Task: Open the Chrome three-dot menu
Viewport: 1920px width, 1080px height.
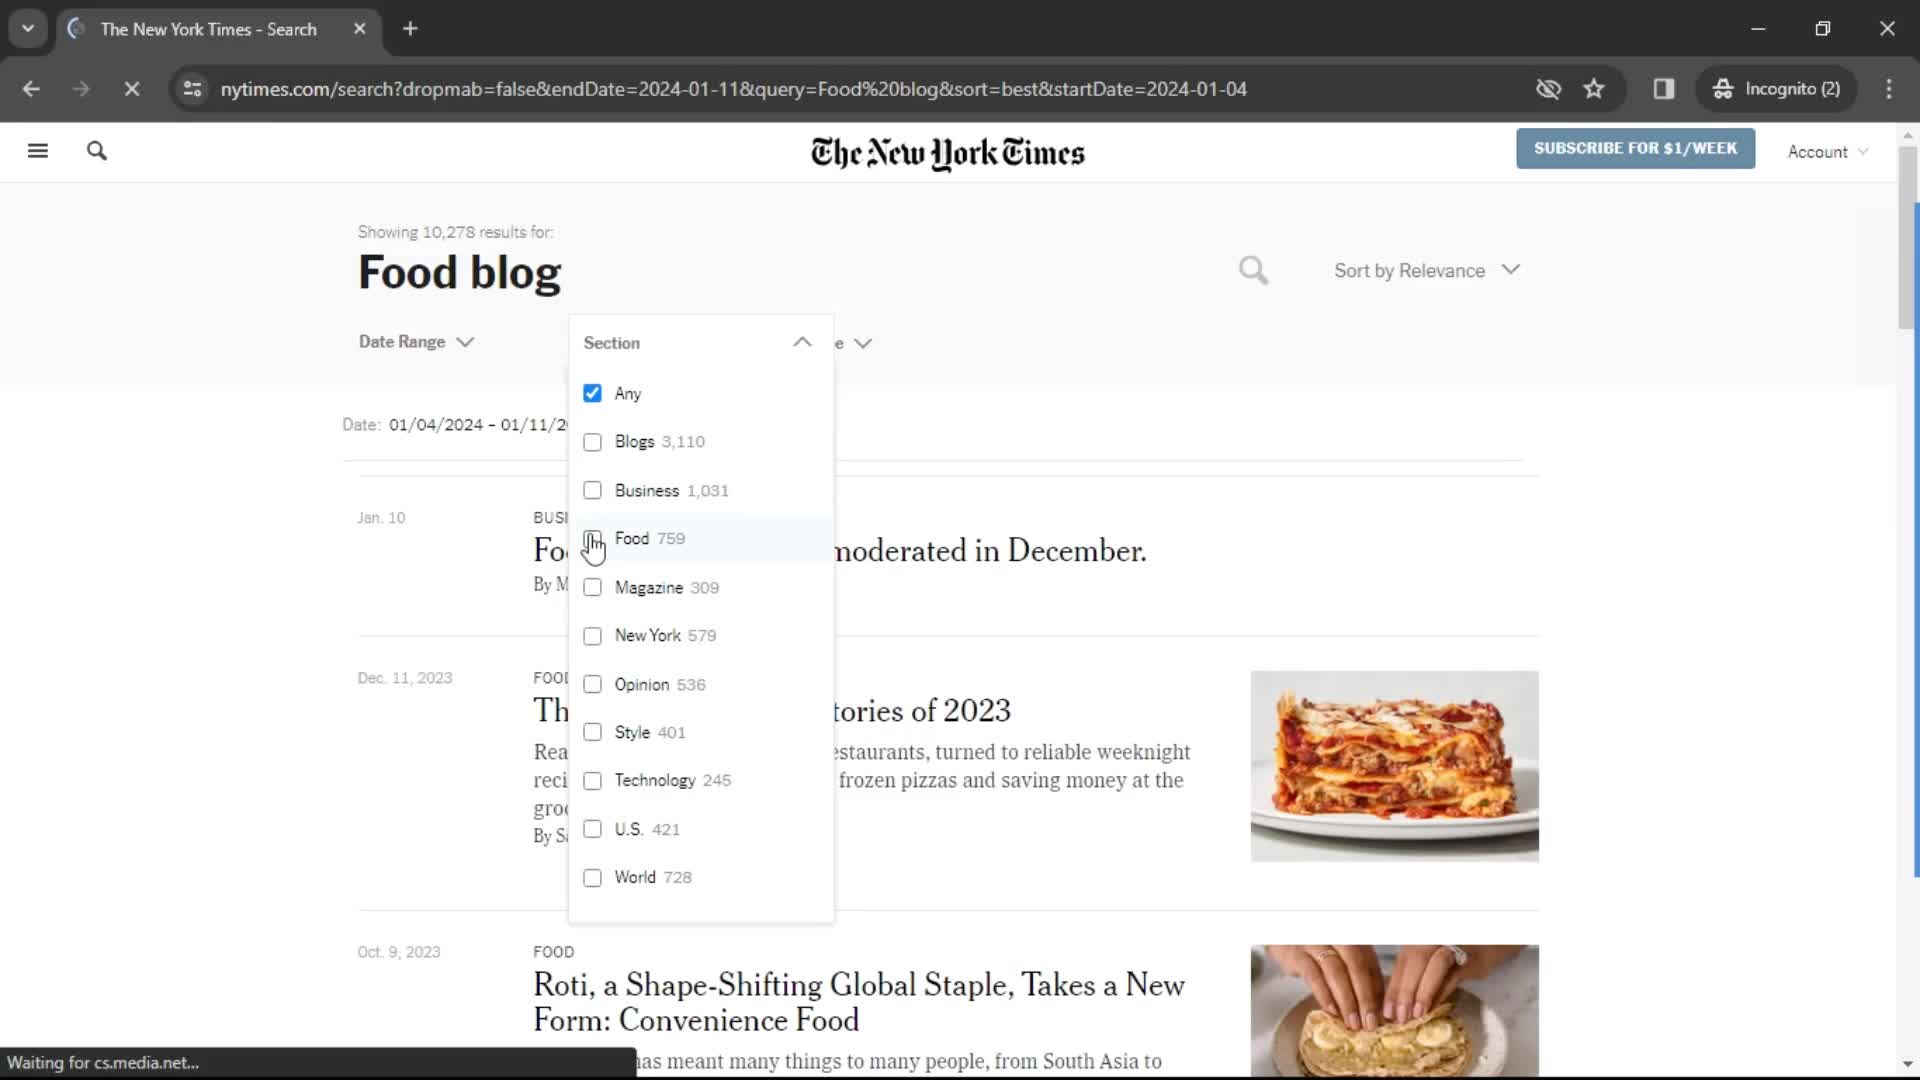Action: (x=1889, y=89)
